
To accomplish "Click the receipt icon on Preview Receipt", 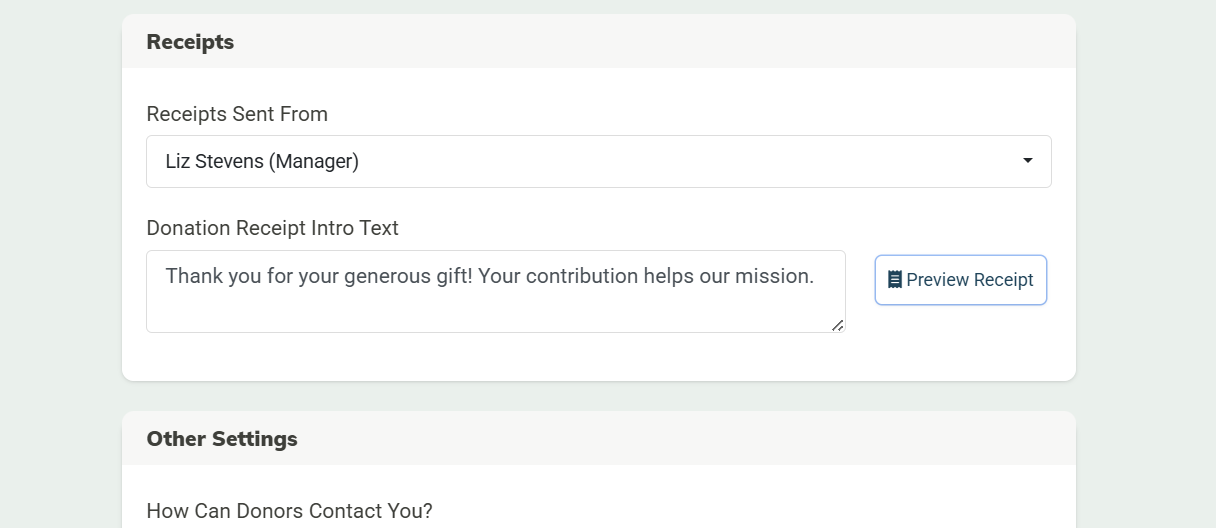I will pos(895,280).
